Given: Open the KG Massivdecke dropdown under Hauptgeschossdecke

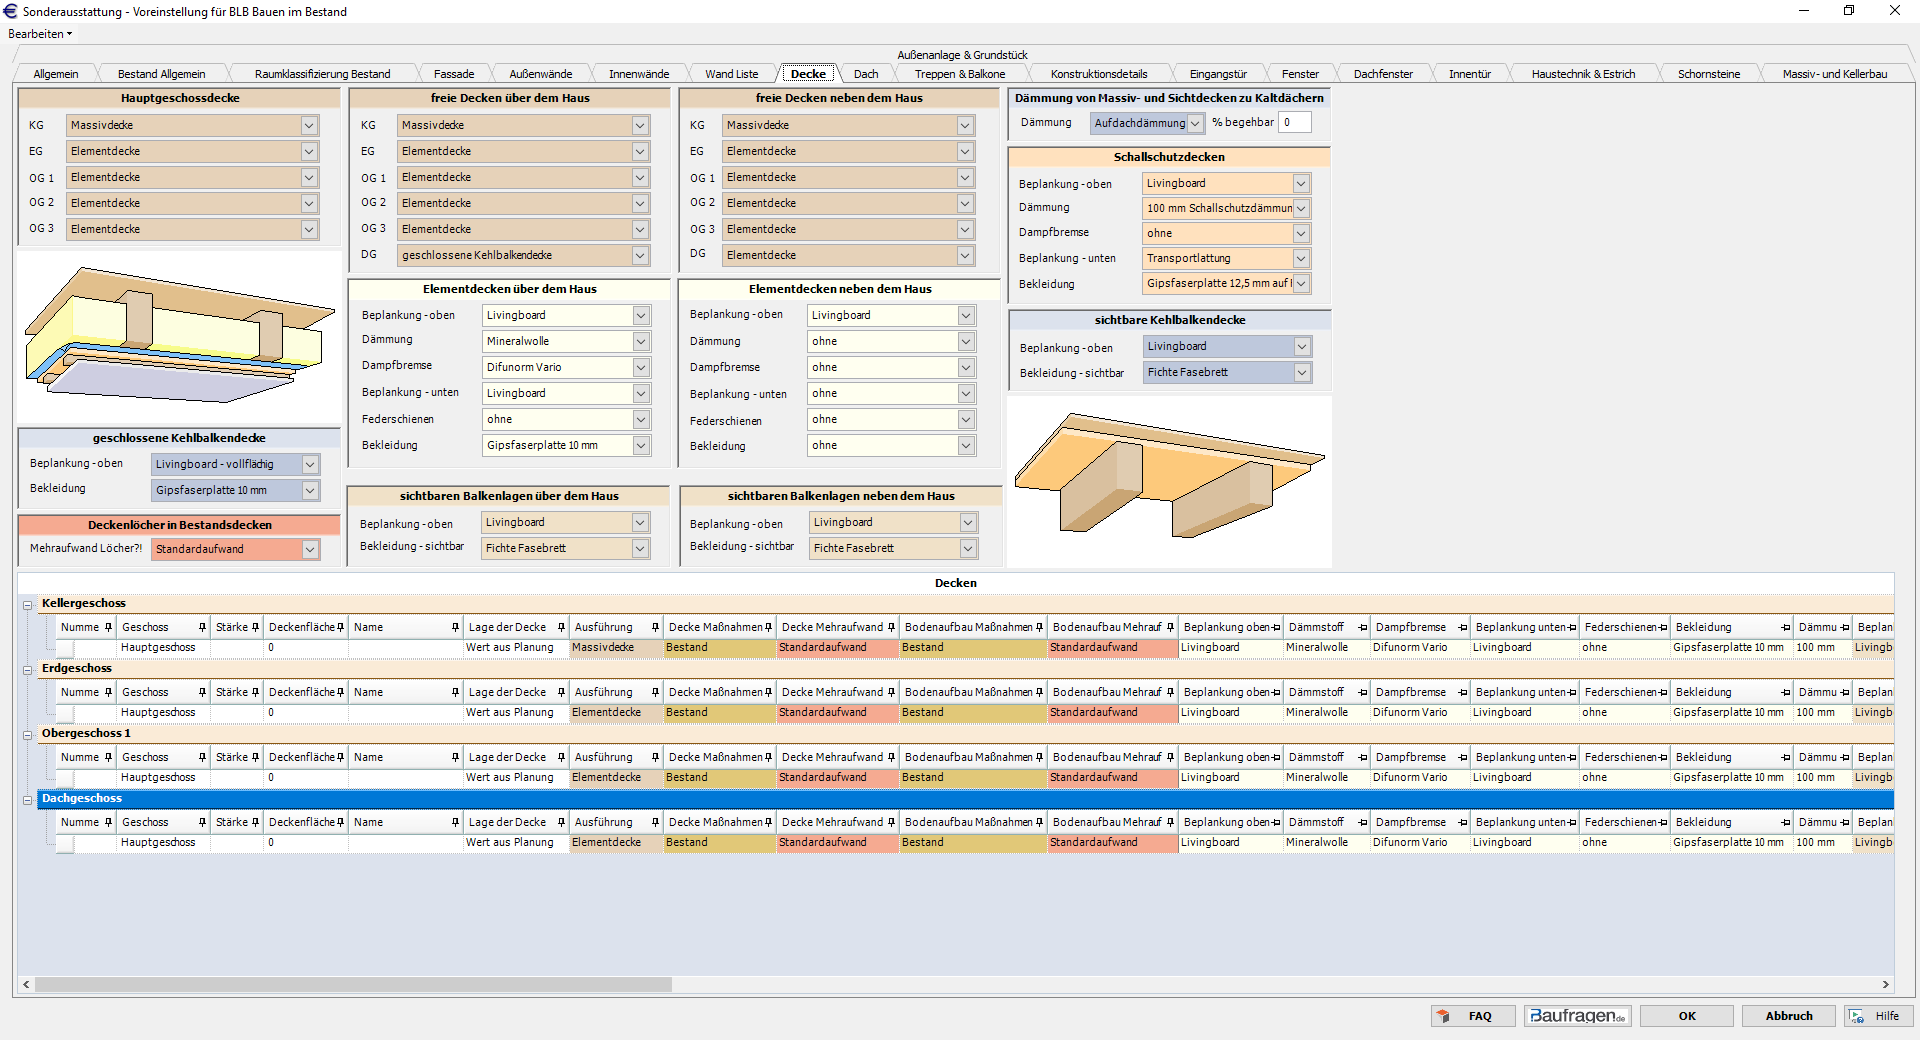Looking at the screenshot, I should [x=310, y=125].
